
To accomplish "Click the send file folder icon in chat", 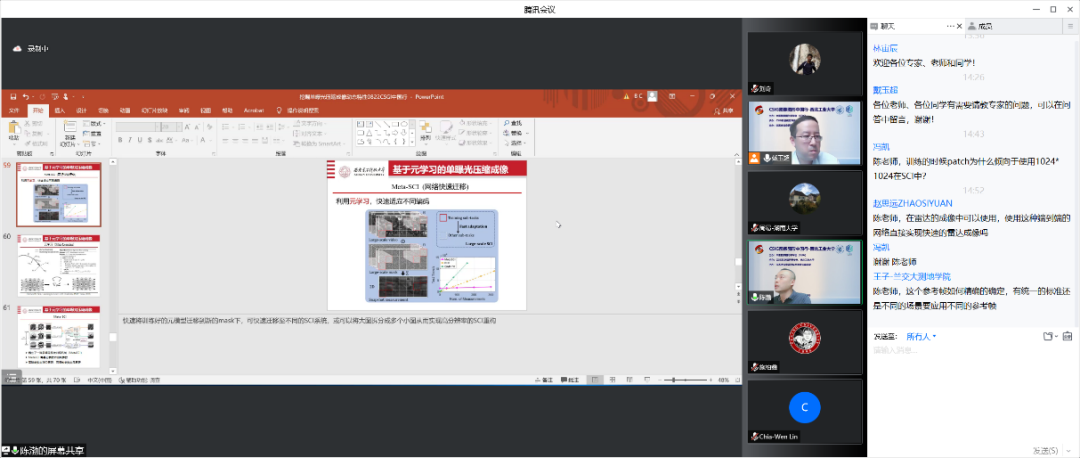I will click(1048, 336).
